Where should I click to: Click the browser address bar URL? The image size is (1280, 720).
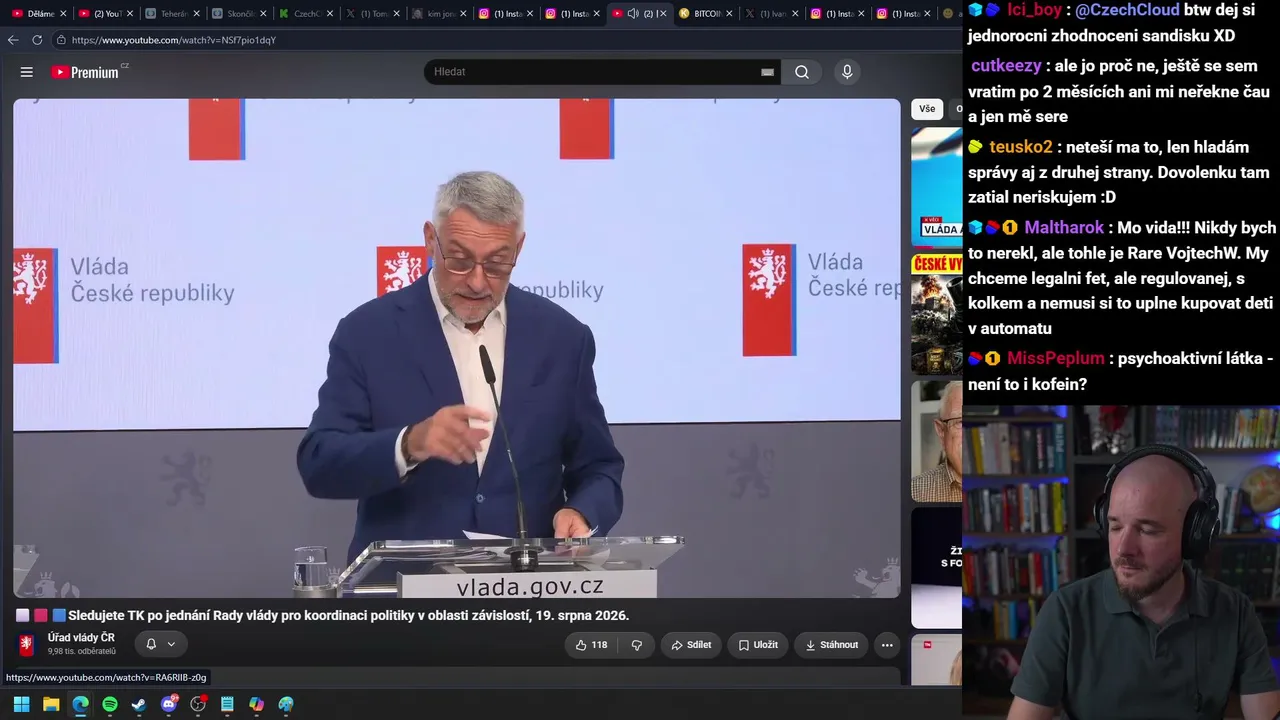pos(173,40)
